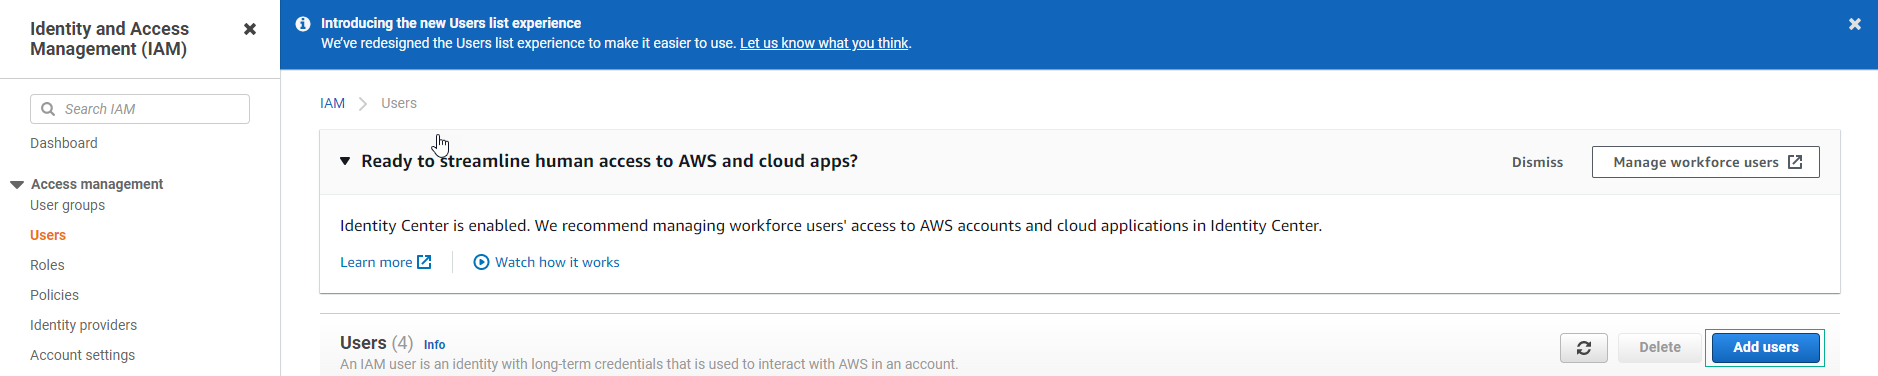Click the refresh users list button

(x=1584, y=348)
